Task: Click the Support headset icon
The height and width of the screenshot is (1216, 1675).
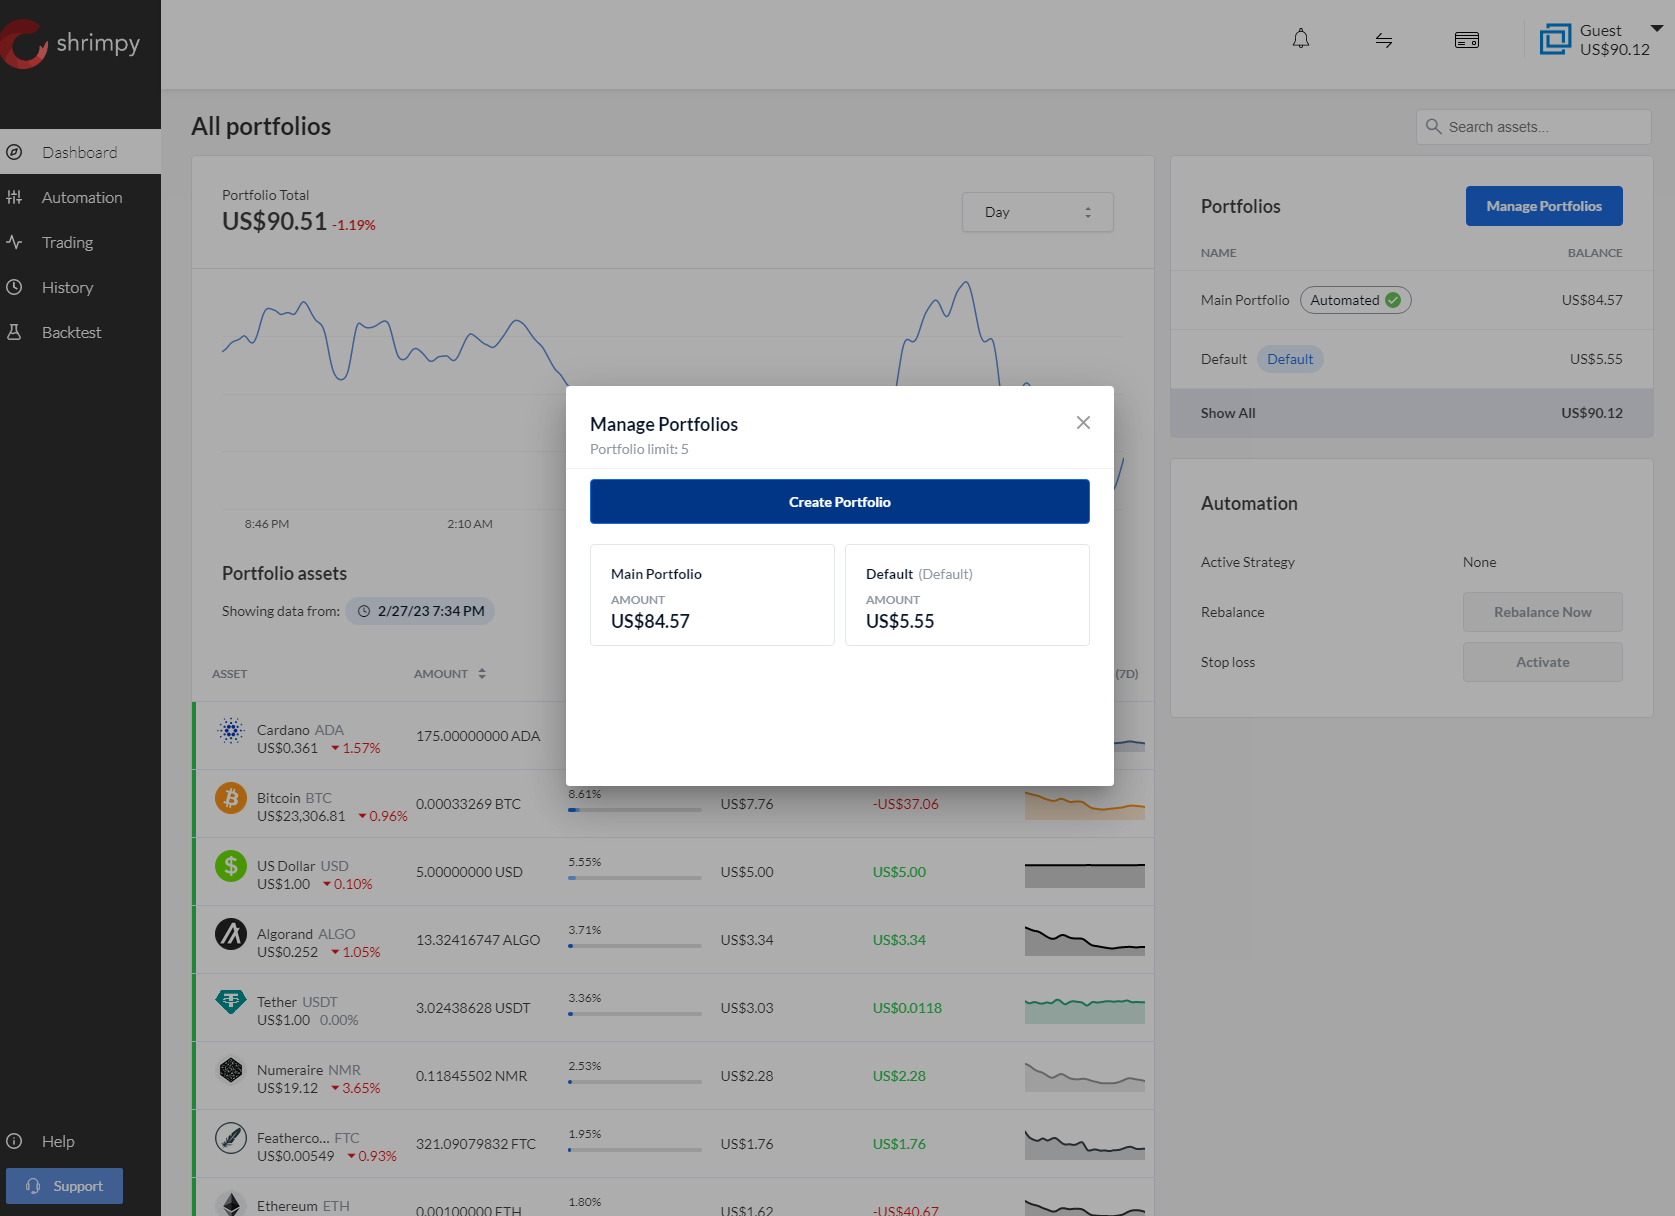Action: [33, 1186]
